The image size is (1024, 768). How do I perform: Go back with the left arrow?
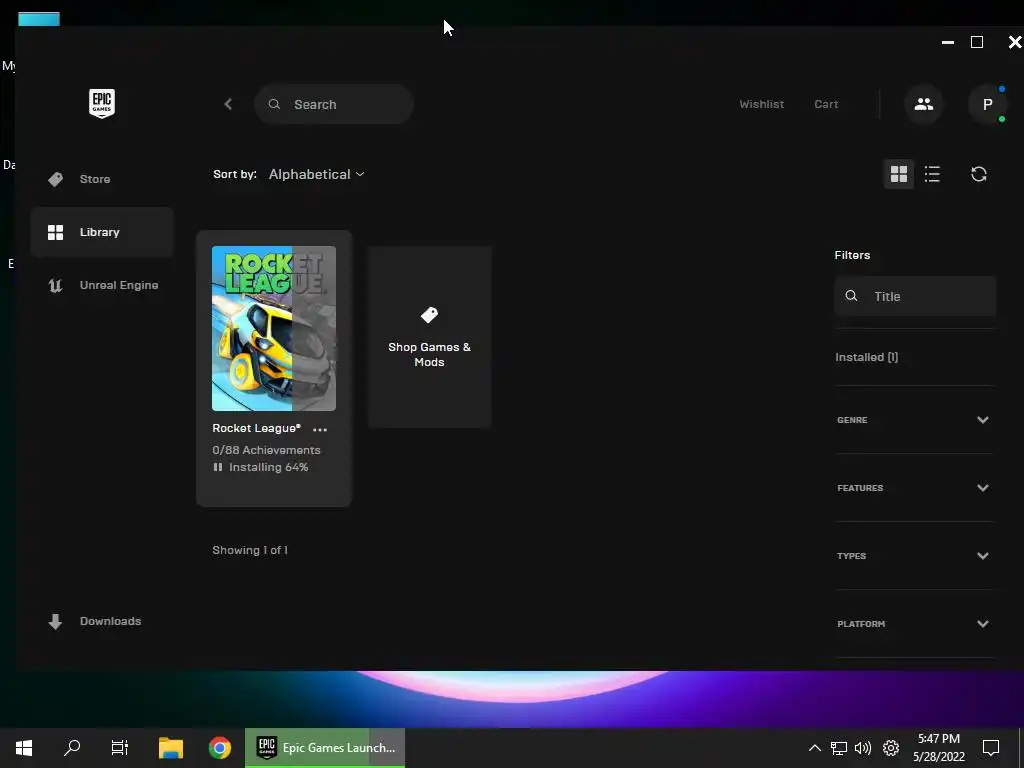[228, 104]
